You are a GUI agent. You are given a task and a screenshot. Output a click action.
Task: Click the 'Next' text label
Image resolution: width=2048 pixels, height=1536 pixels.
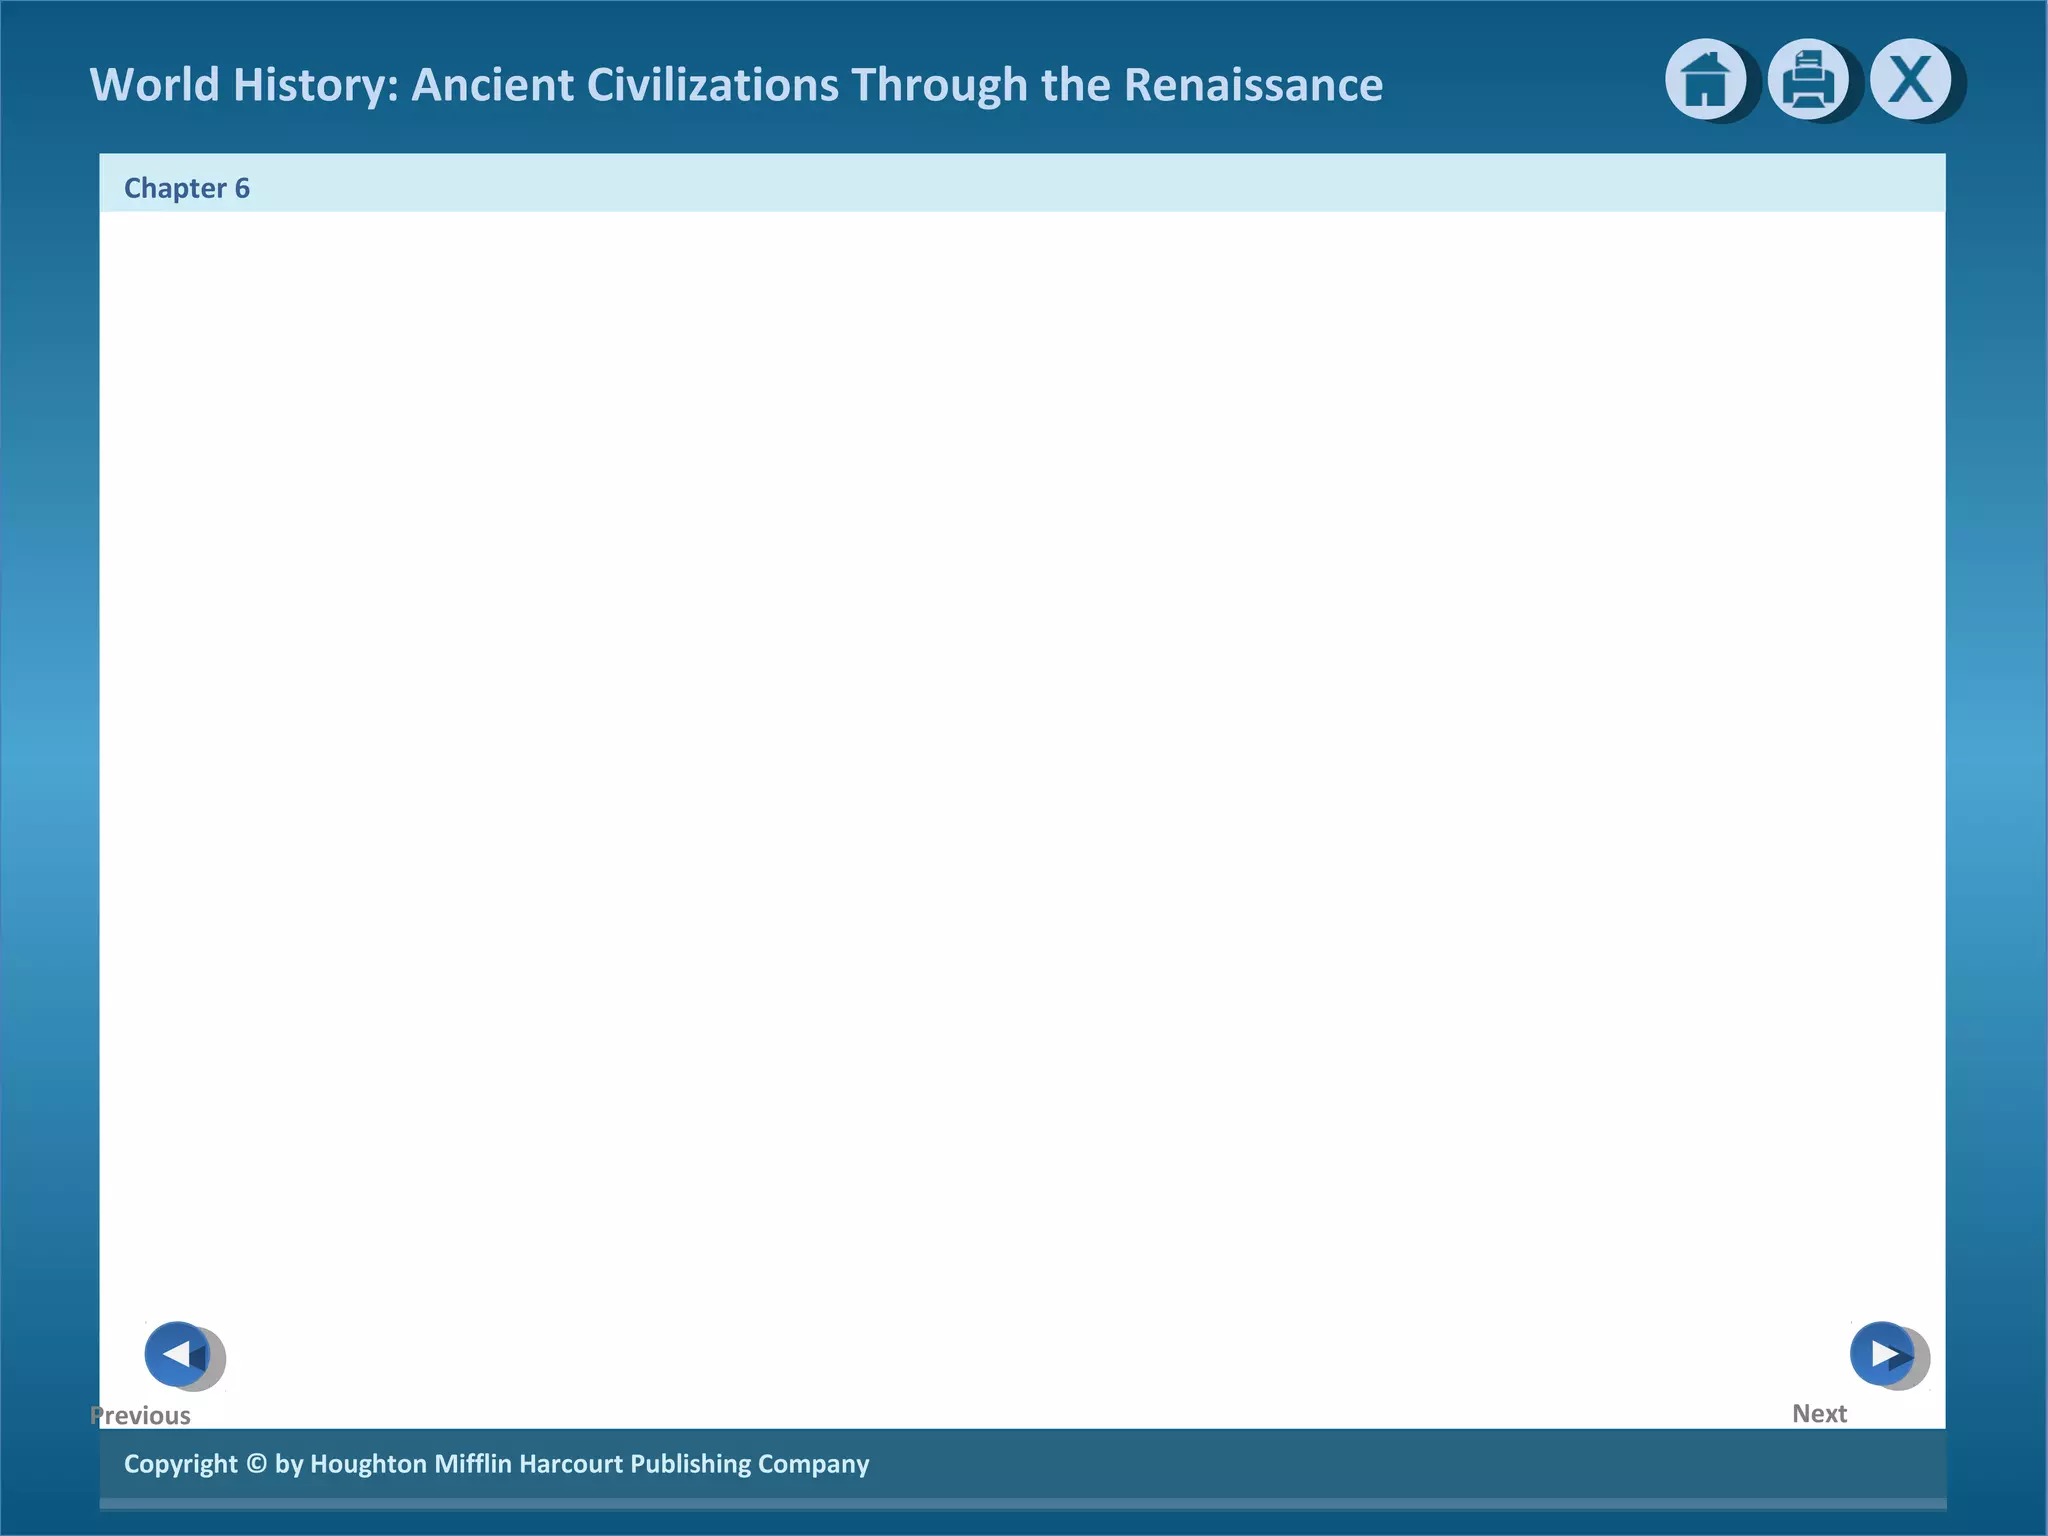1819,1413
